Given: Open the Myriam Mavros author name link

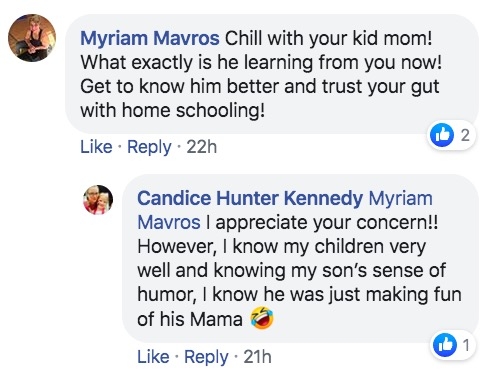Looking at the screenshot, I should (150, 39).
